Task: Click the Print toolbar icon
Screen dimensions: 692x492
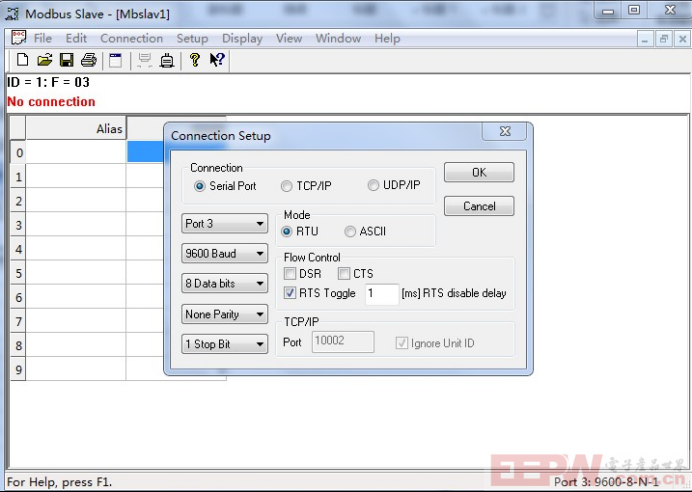Action: [x=89, y=60]
